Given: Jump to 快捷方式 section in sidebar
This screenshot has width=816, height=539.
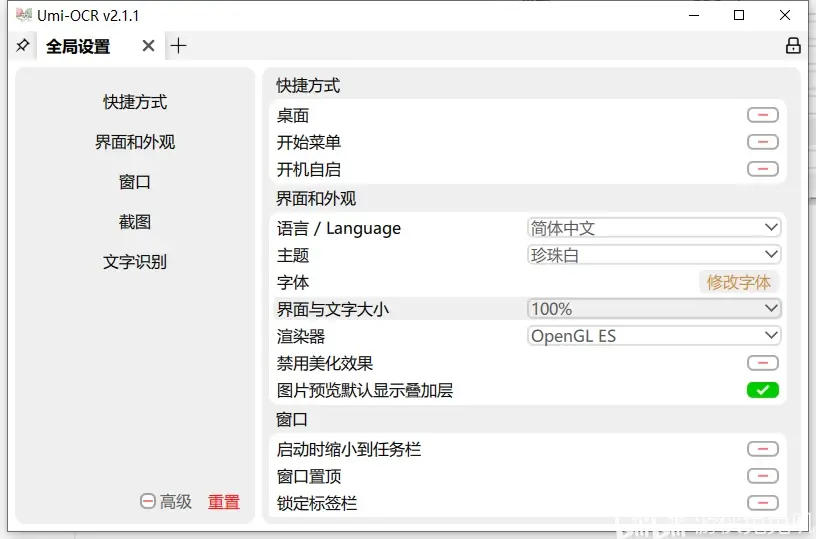Looking at the screenshot, I should (x=135, y=102).
